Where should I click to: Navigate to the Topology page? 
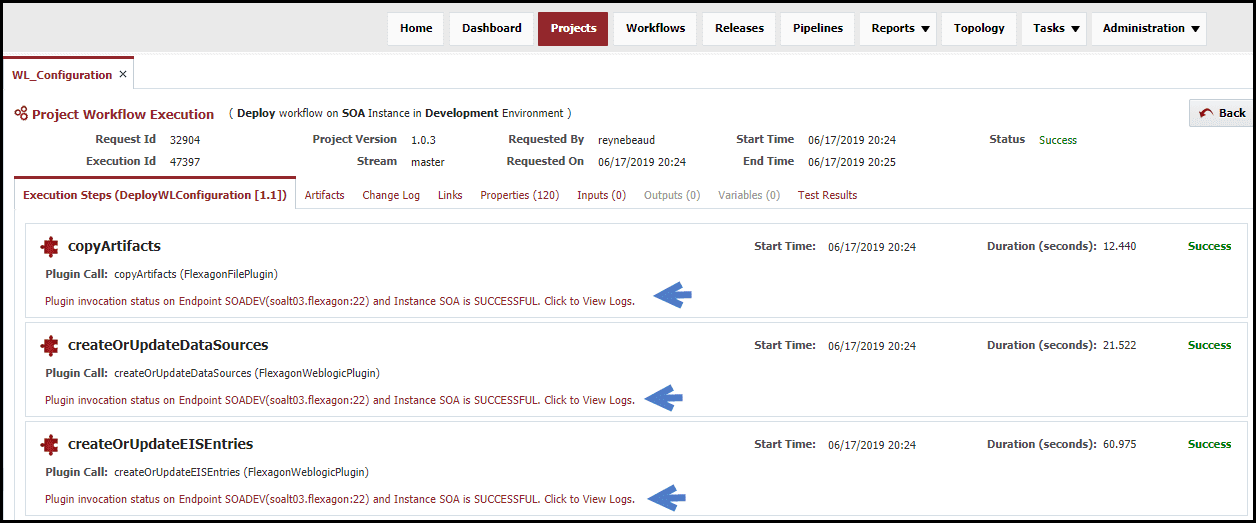[x=979, y=28]
